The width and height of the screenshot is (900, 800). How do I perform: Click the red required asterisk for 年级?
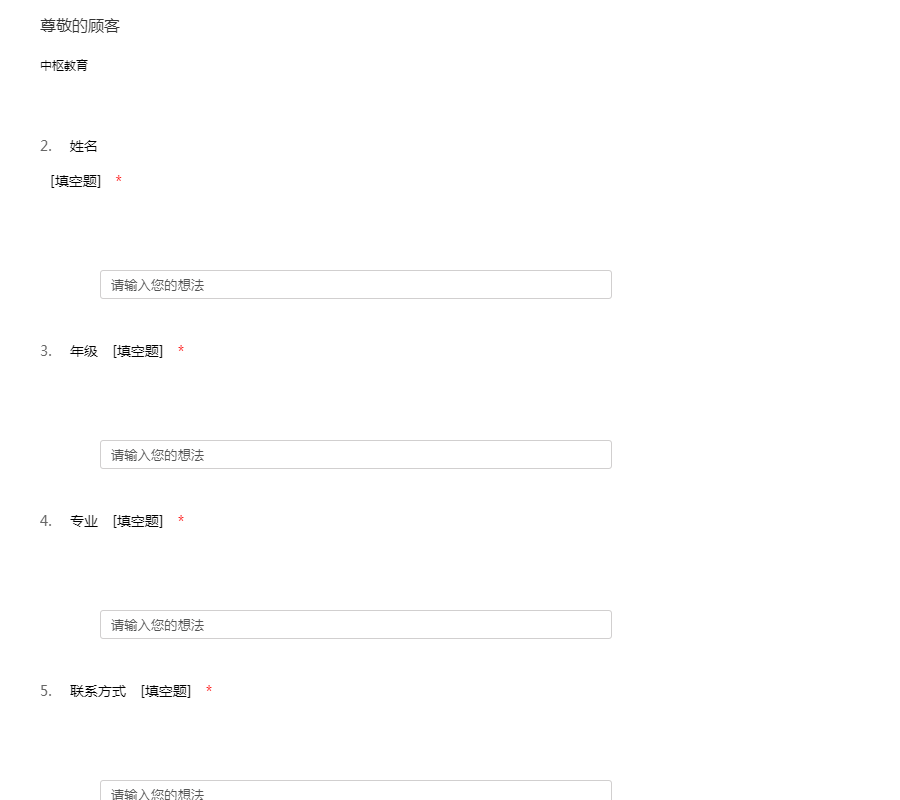tap(181, 351)
